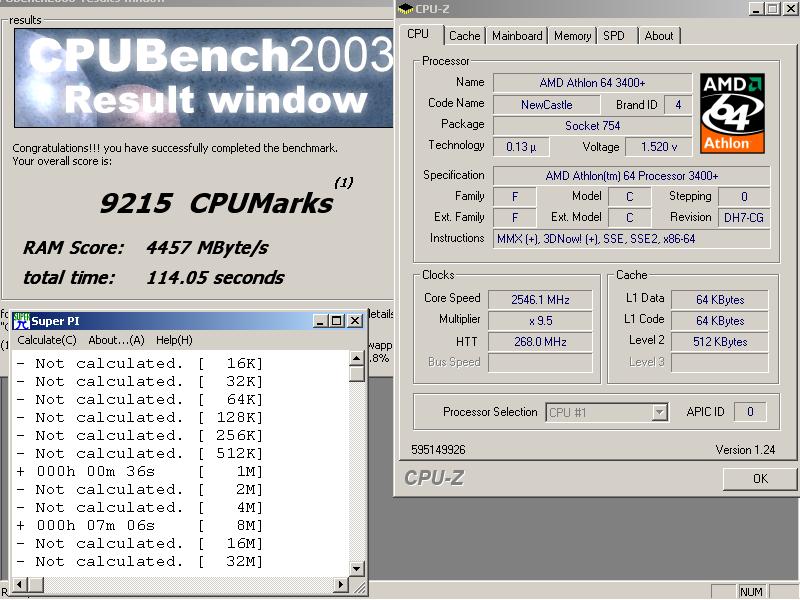Click the Super PI window resize grip
Viewport: 800px width, 600px height.
[359, 587]
